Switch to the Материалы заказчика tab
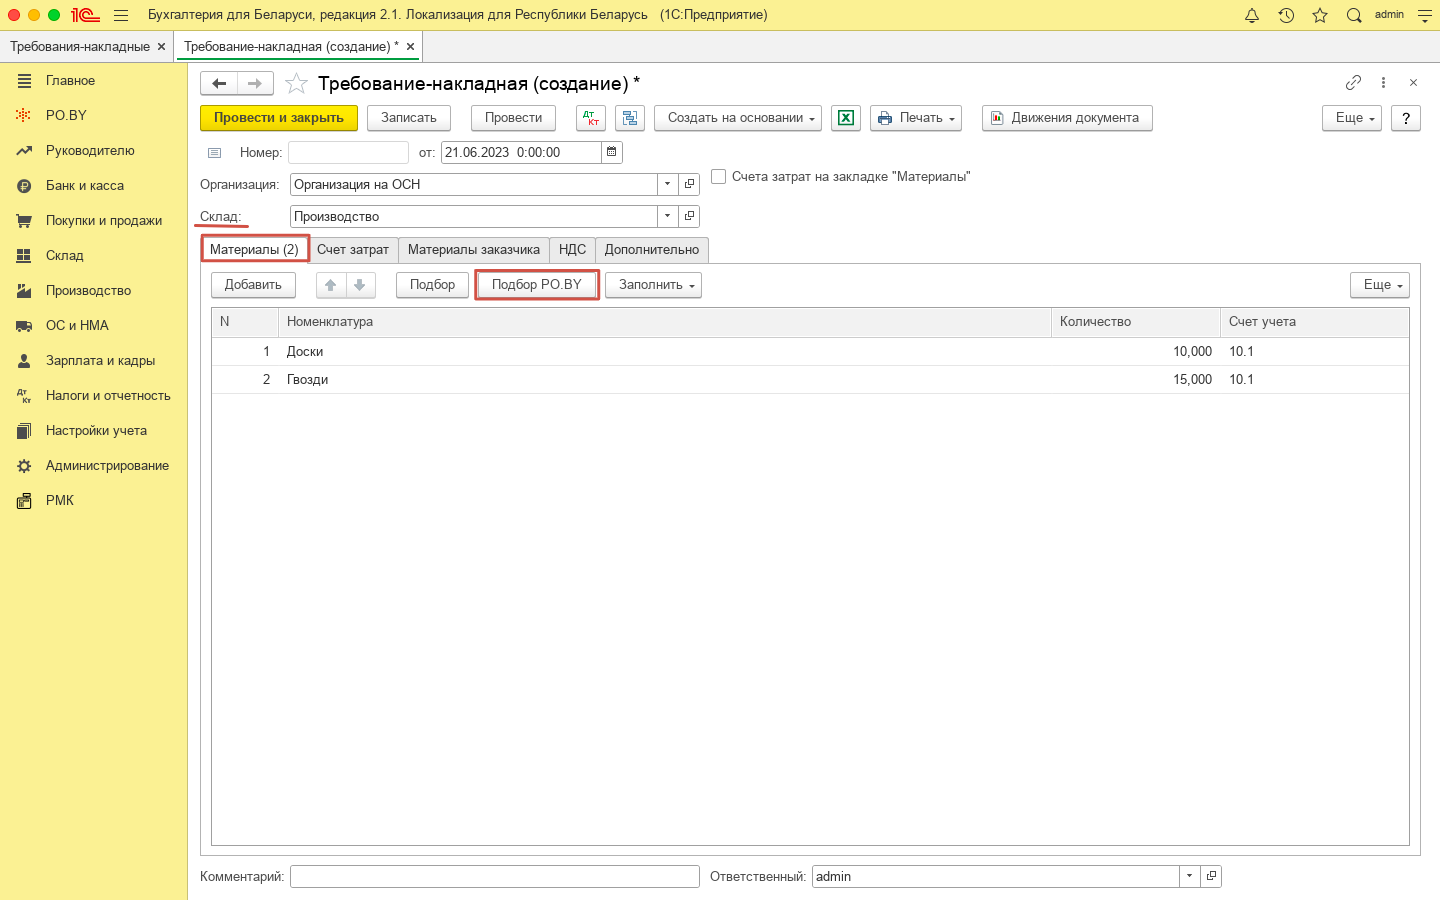1440x900 pixels. point(474,249)
